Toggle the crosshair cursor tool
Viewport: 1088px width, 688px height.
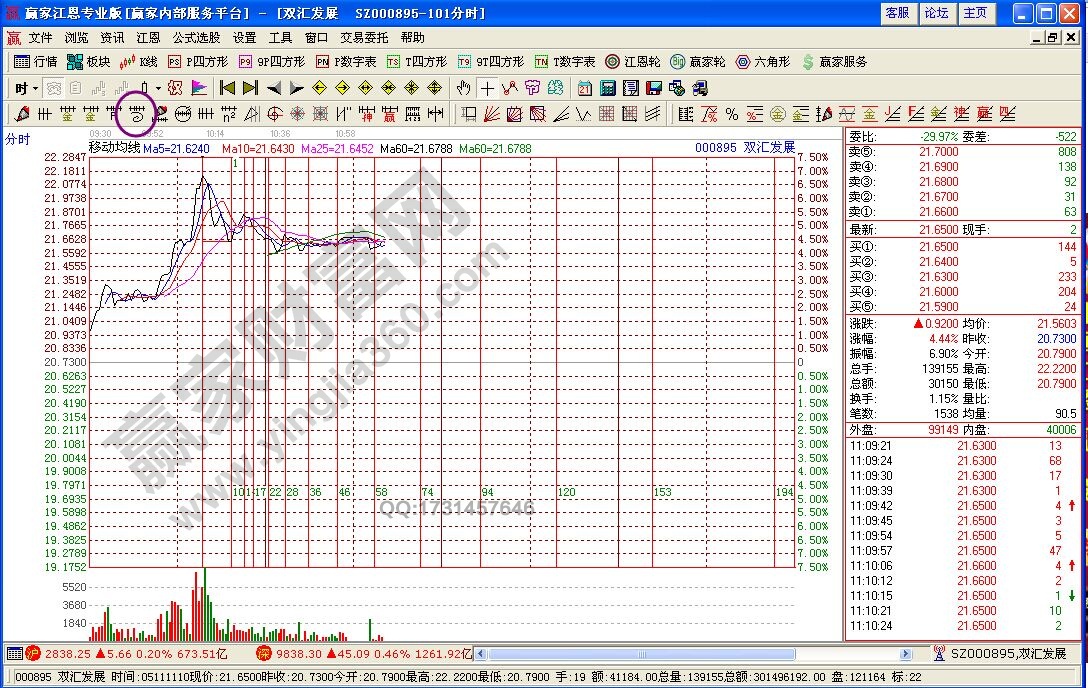[487, 88]
